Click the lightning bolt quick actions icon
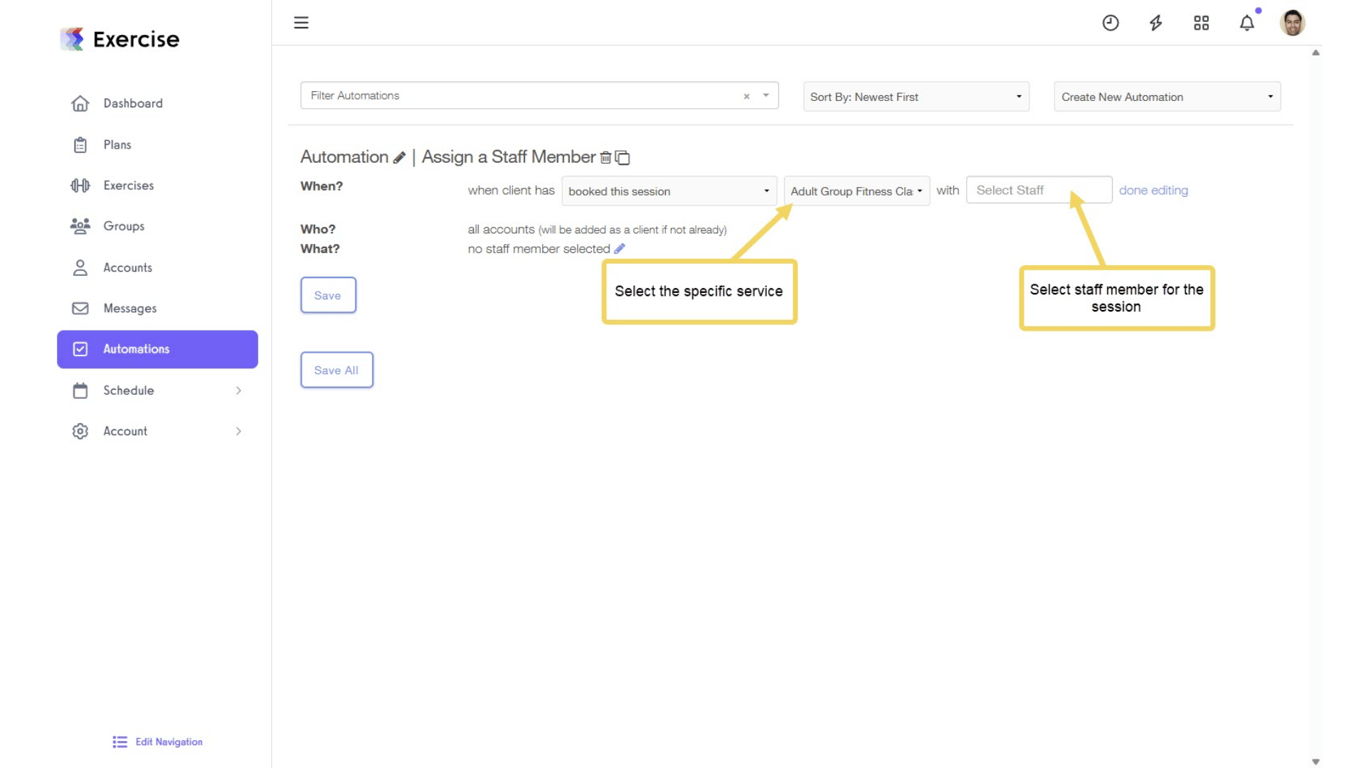Image resolution: width=1366 pixels, height=768 pixels. coord(1155,22)
